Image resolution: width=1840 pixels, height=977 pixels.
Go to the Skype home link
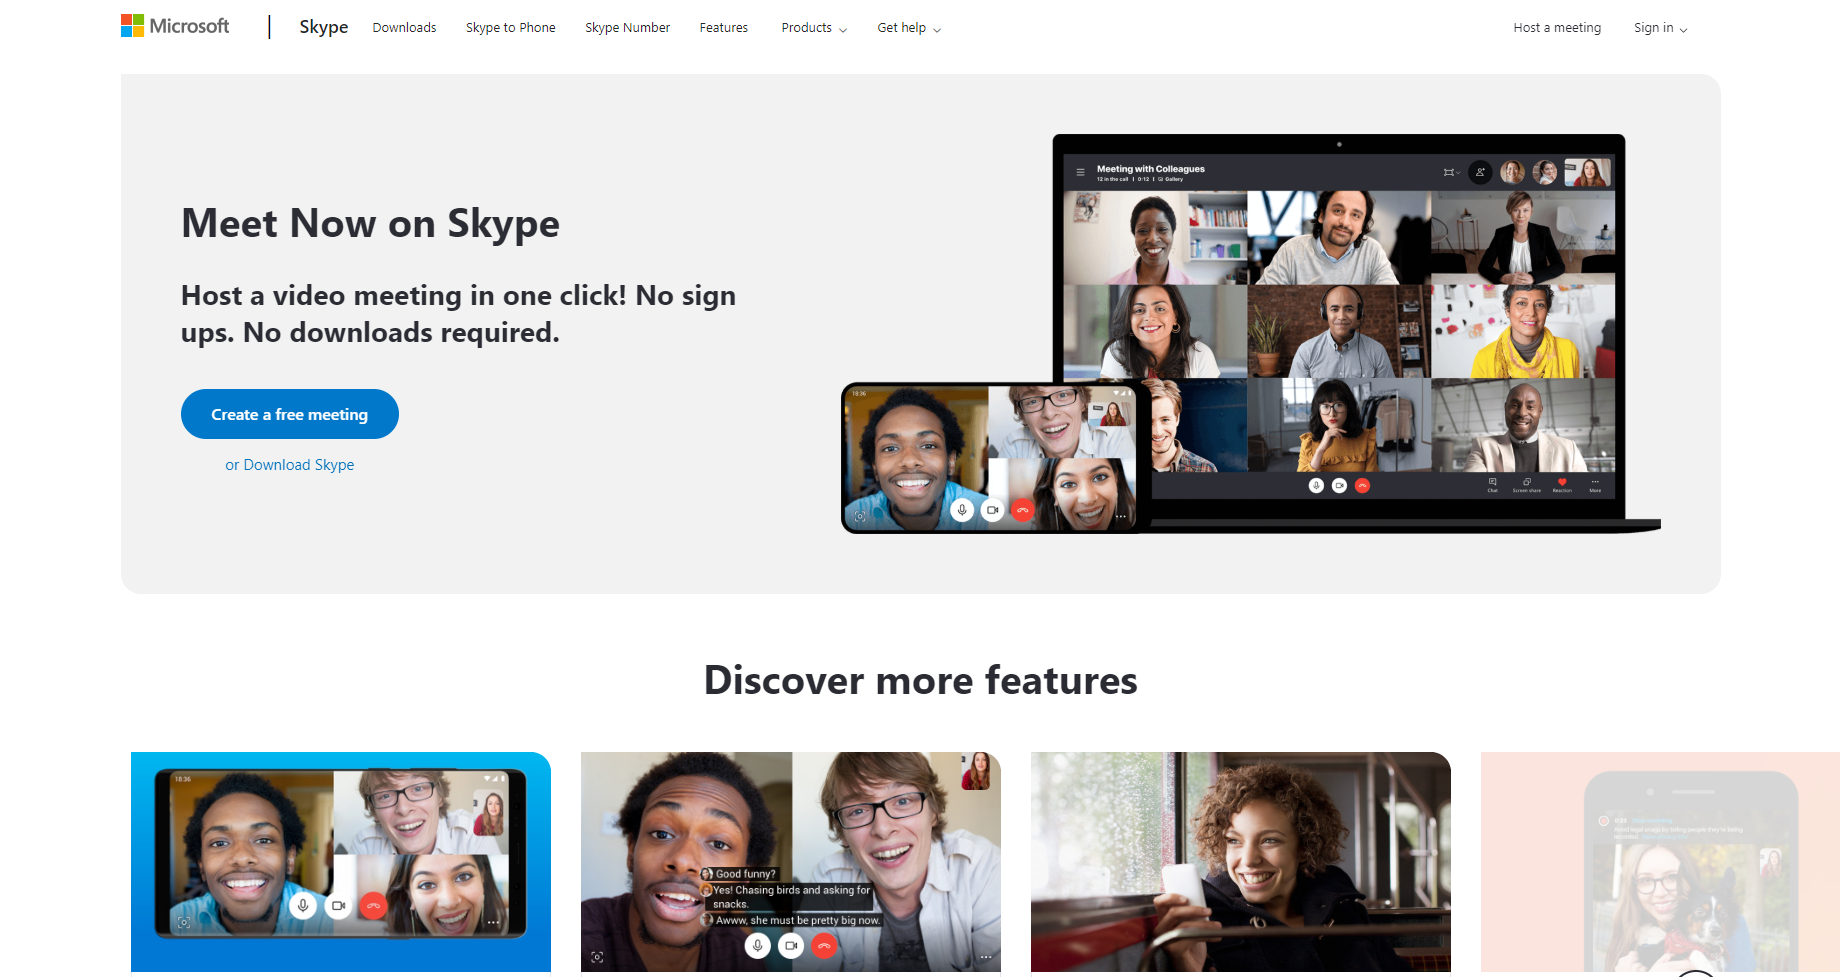point(324,27)
